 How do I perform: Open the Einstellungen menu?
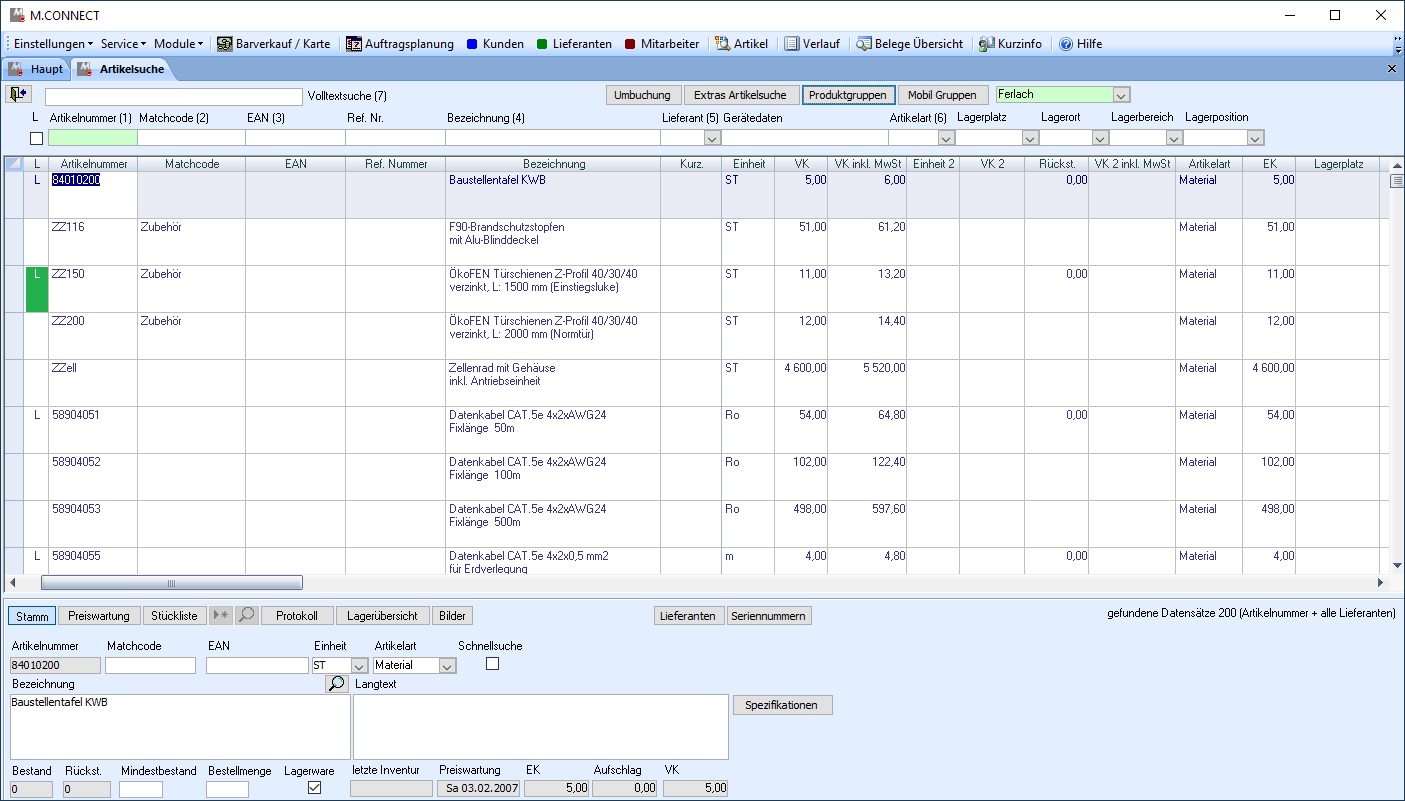coord(53,44)
